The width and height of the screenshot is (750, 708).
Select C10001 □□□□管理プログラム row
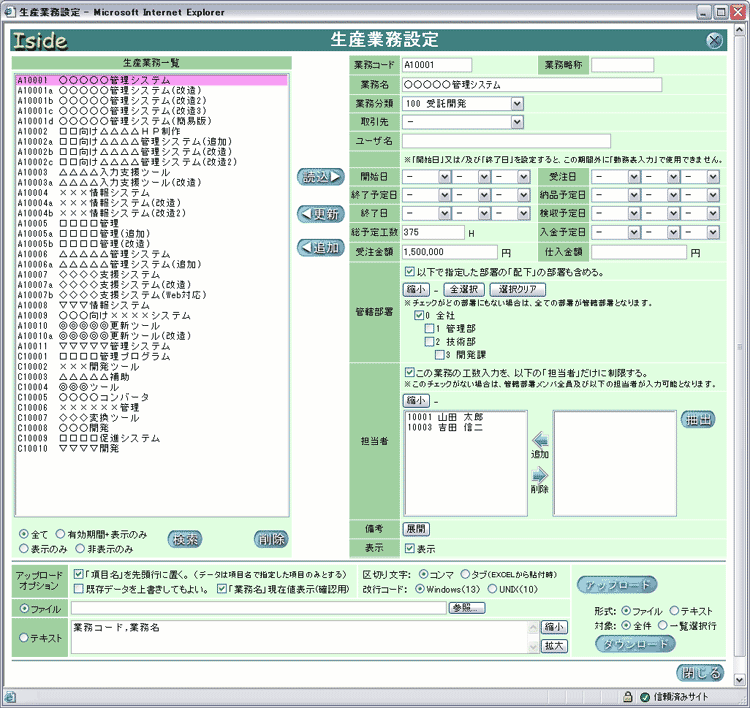coord(152,356)
